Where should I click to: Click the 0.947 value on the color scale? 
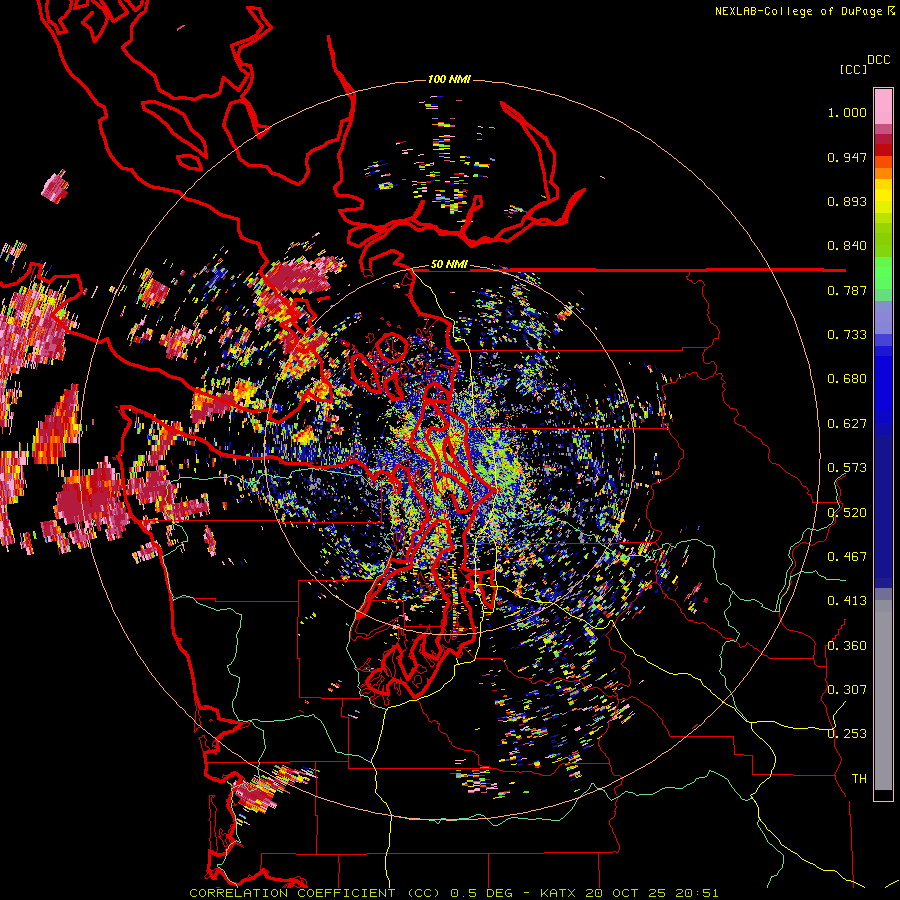[847, 157]
